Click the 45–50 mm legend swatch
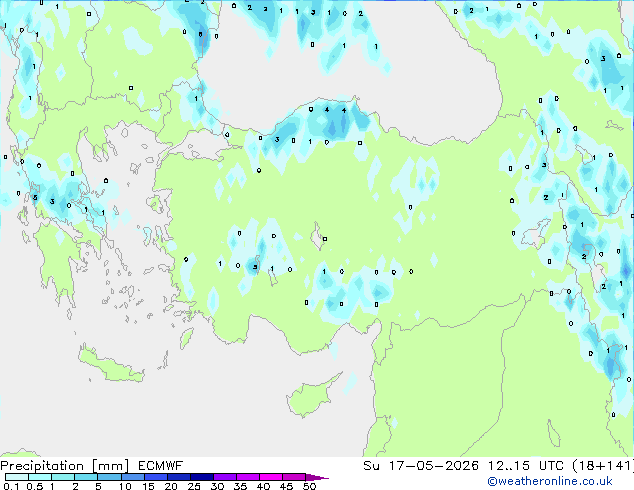 pyautogui.click(x=294, y=477)
